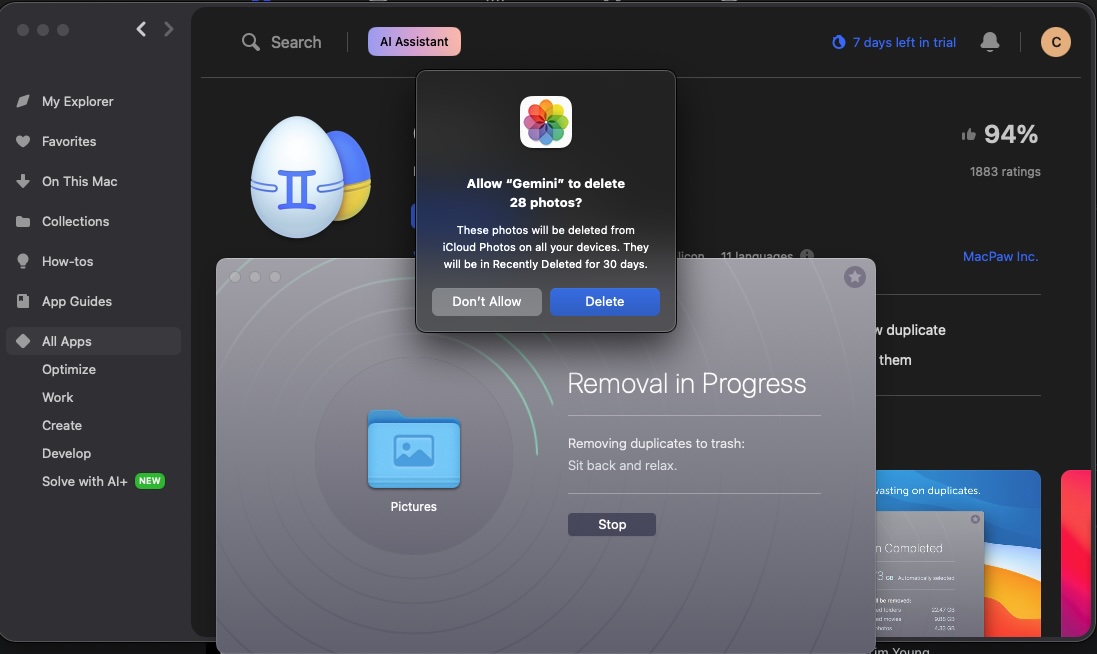Screen dimensions: 1097x654
Task: Click the magnifying glass search icon
Action: click(x=250, y=42)
